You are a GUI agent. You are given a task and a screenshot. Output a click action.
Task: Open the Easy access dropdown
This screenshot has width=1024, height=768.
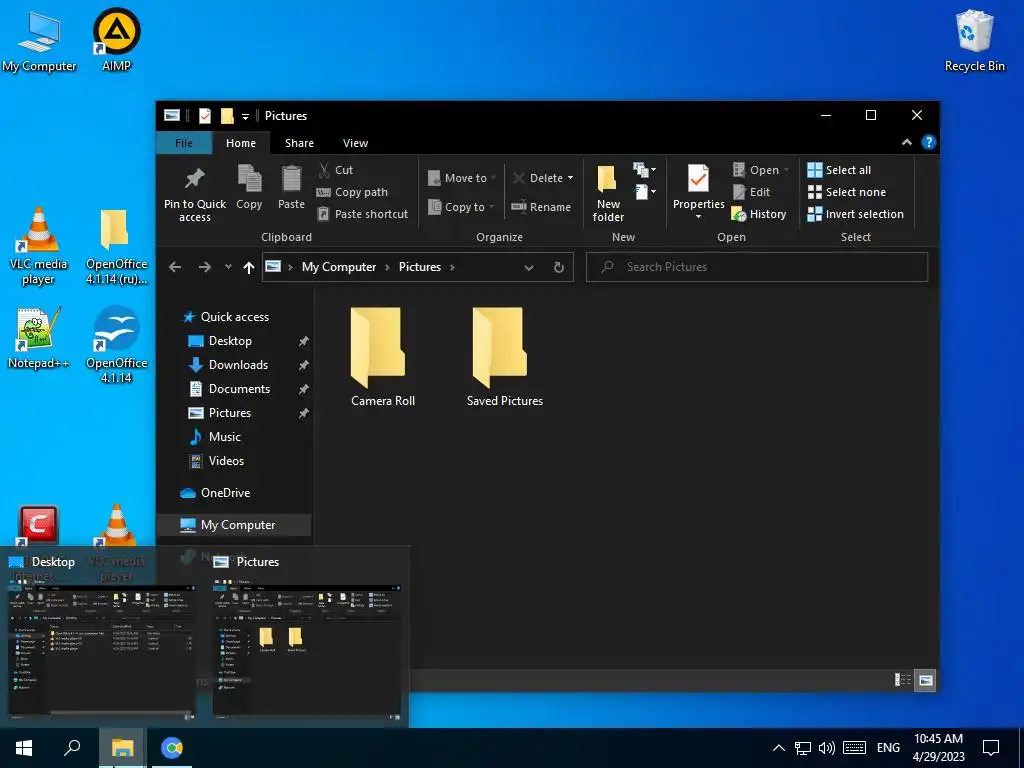coord(644,192)
